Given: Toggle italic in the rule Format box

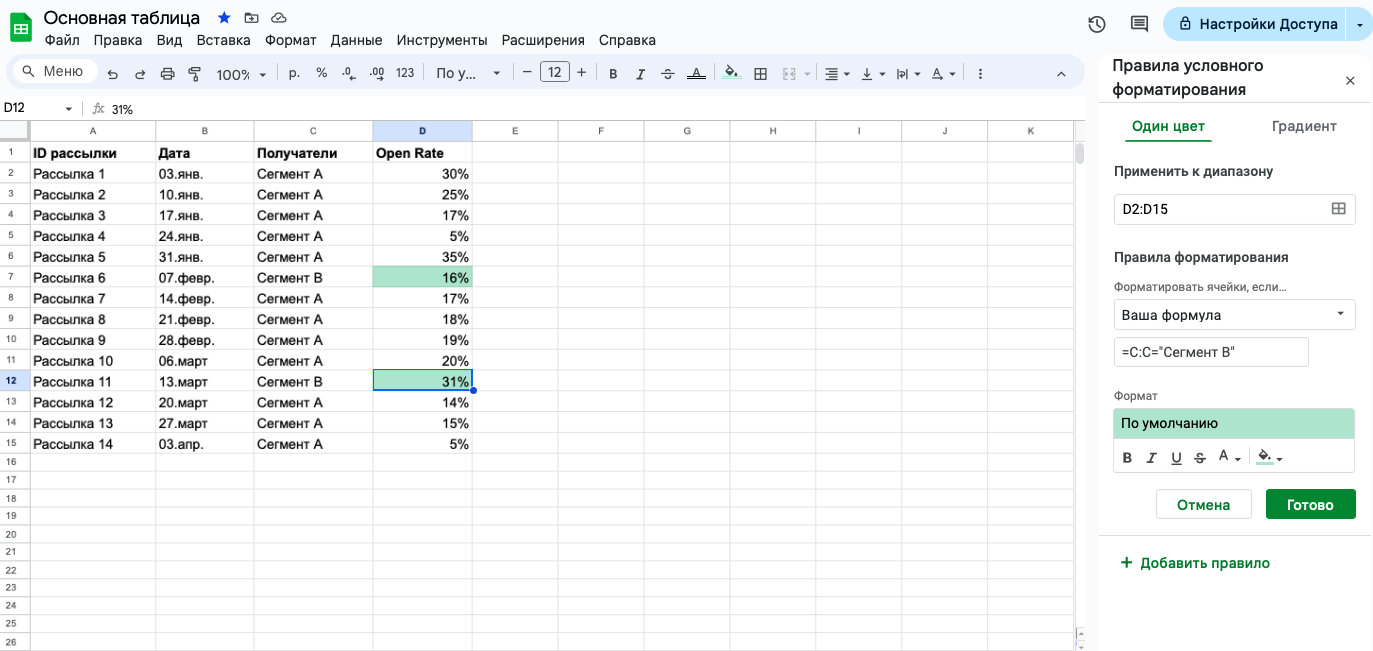Looking at the screenshot, I should [x=1151, y=458].
